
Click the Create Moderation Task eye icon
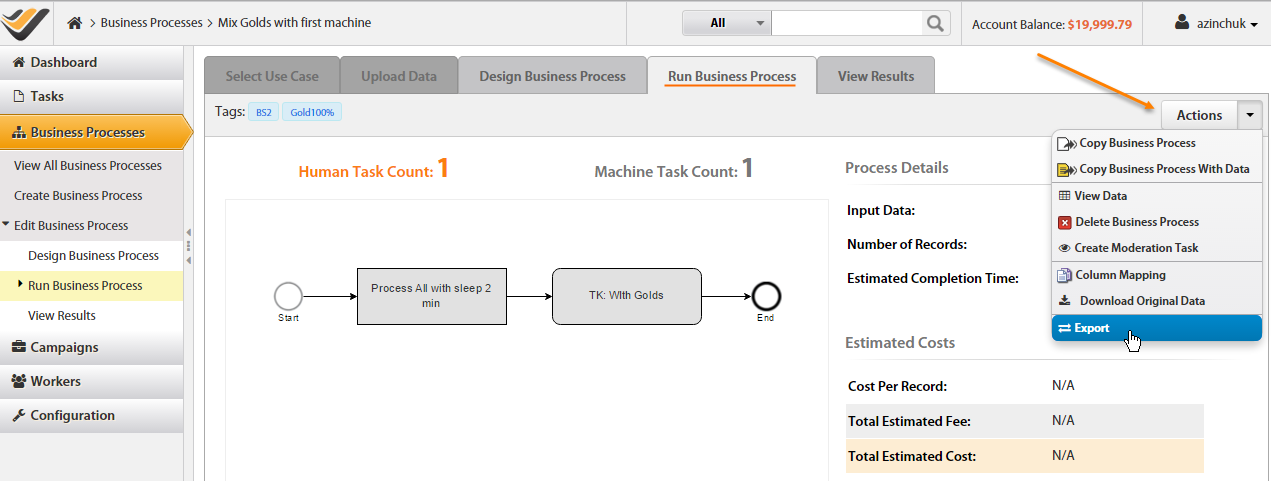coord(1065,248)
